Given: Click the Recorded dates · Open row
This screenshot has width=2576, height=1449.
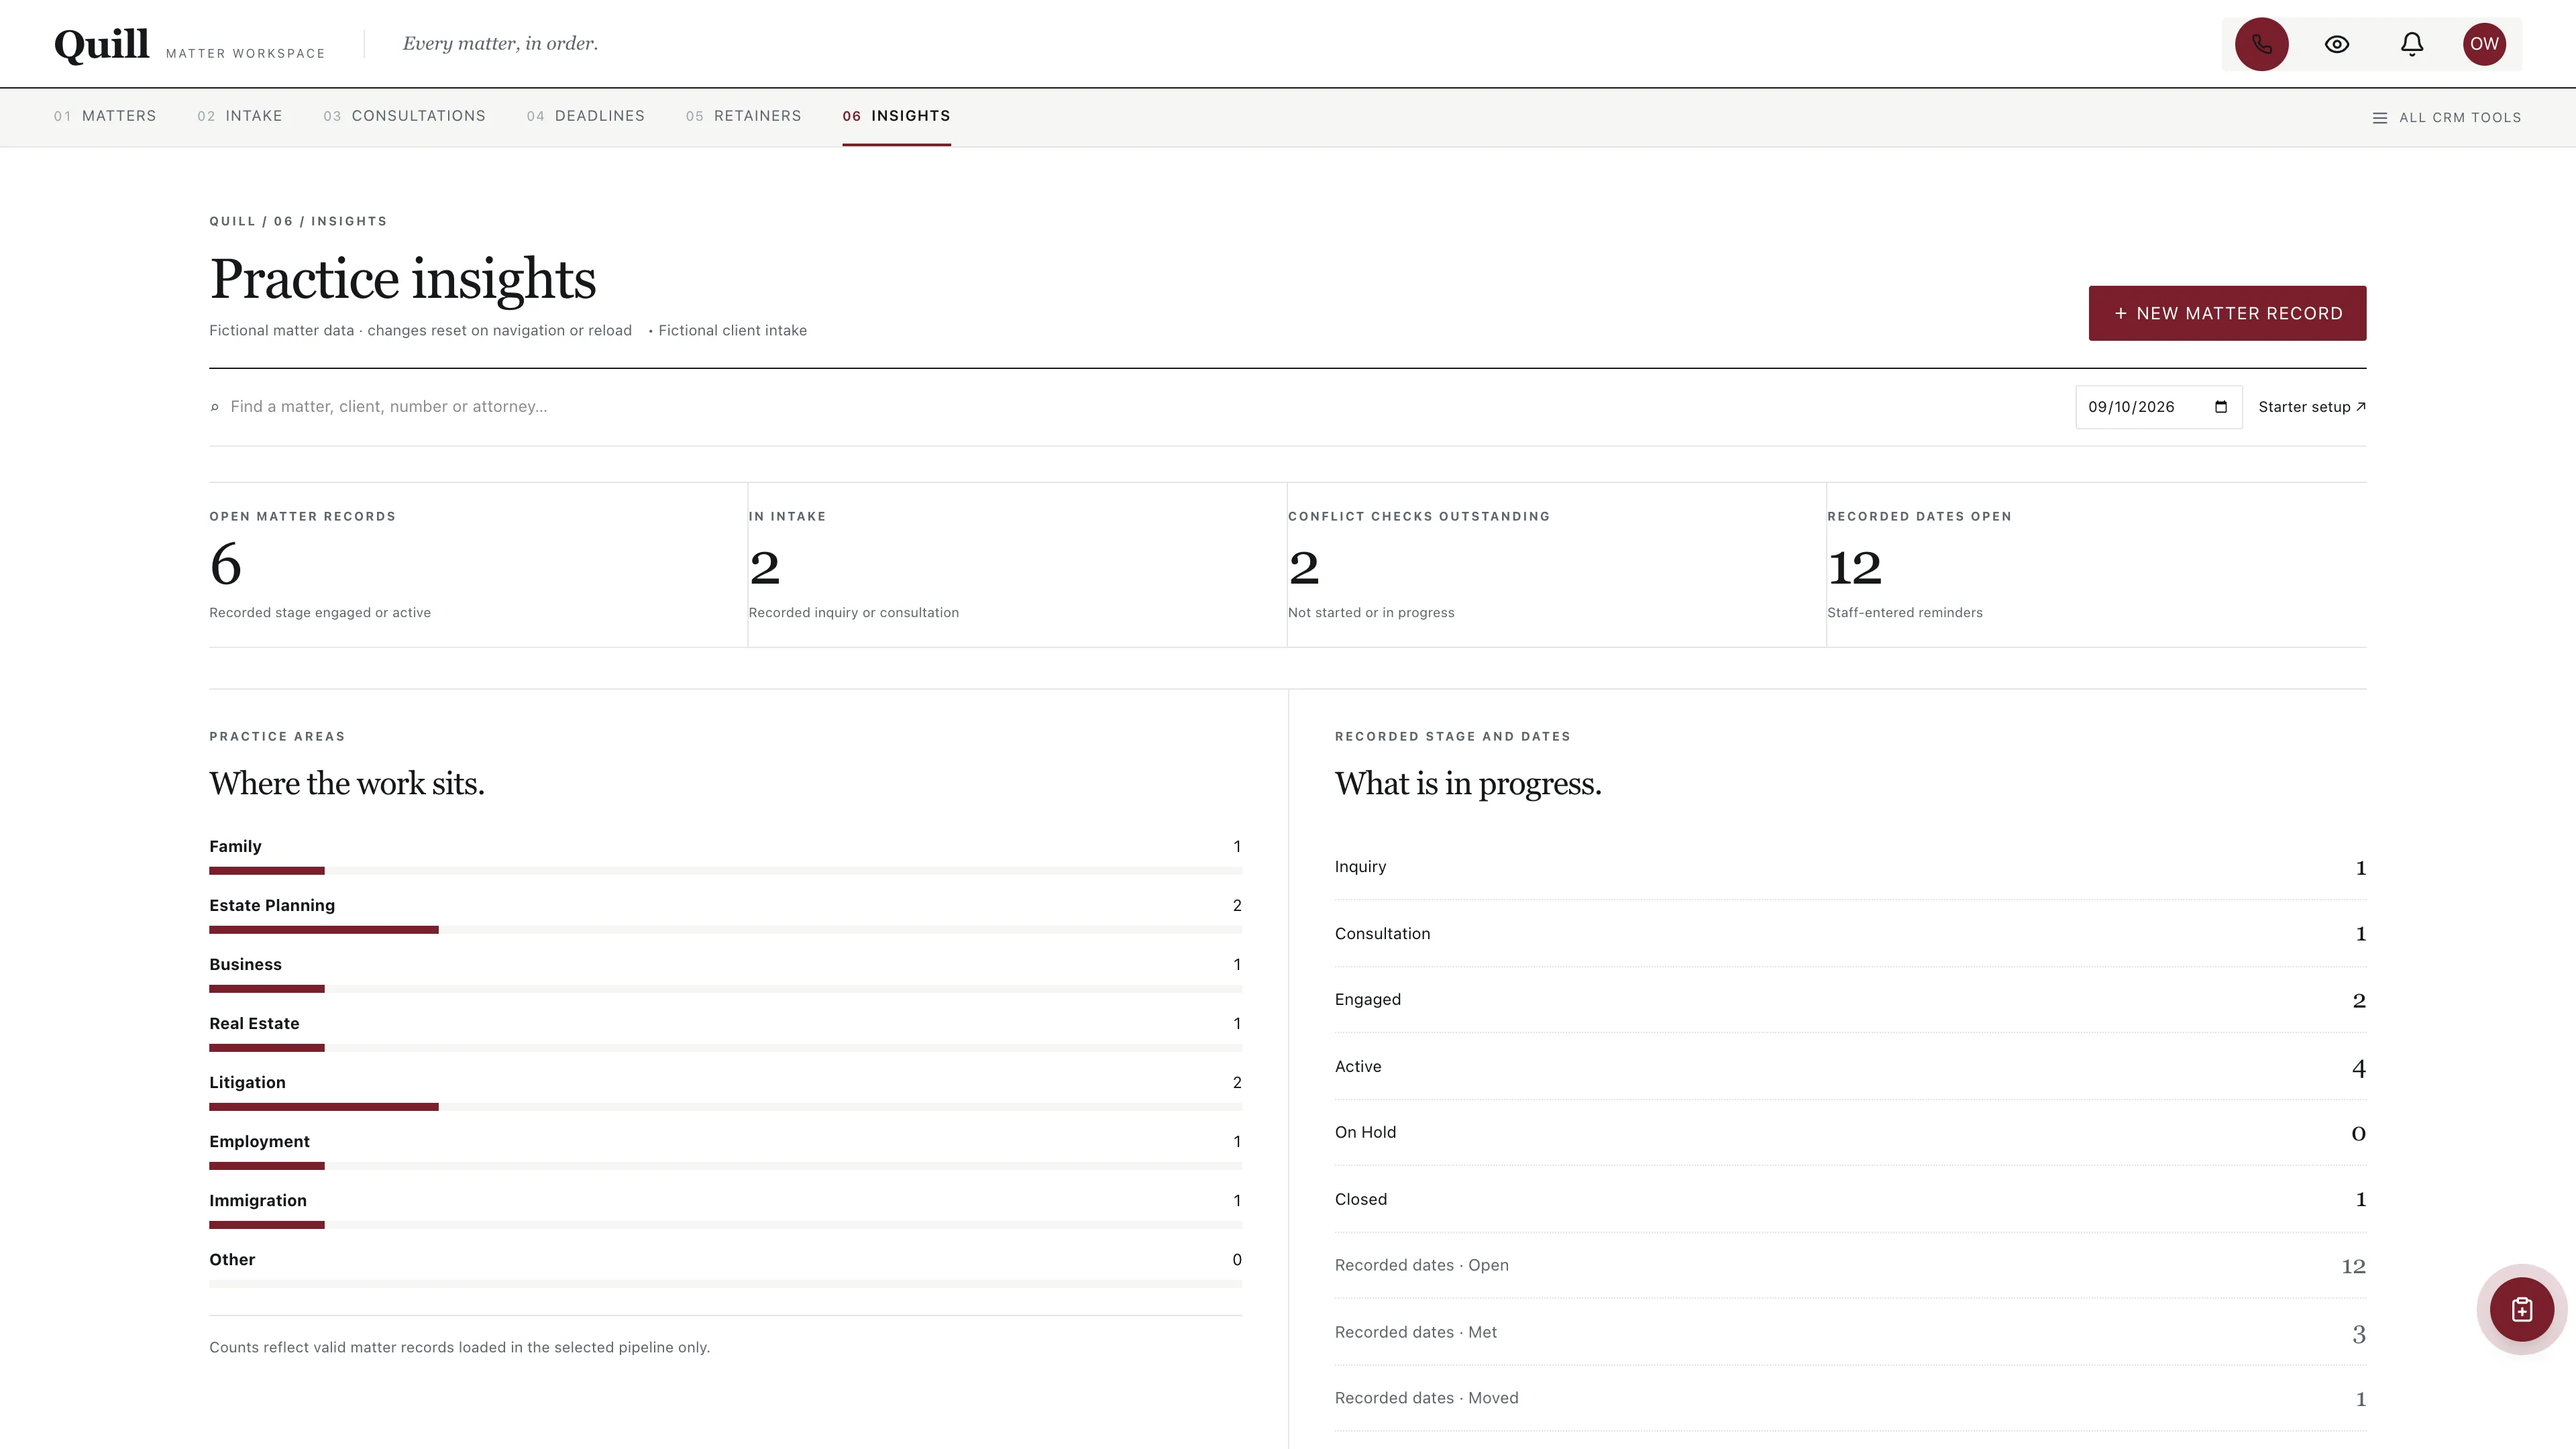Looking at the screenshot, I should click(1850, 1266).
